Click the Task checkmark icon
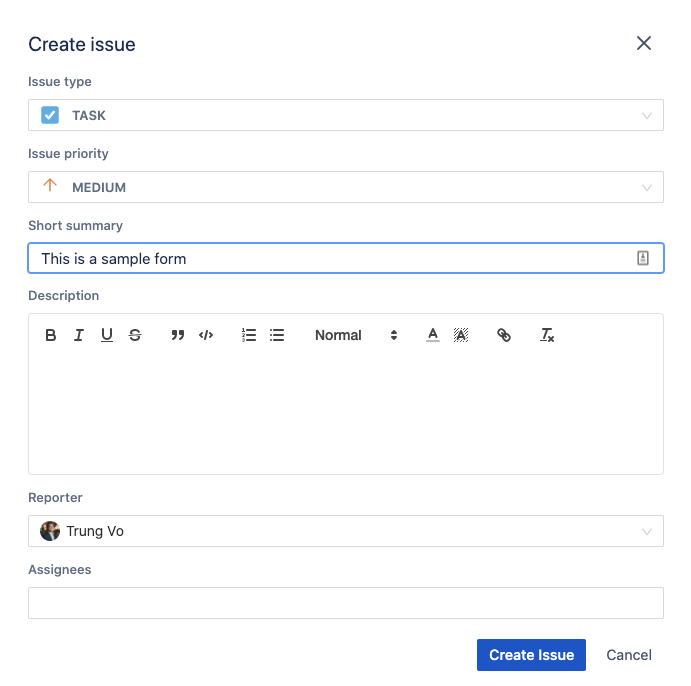 point(50,115)
